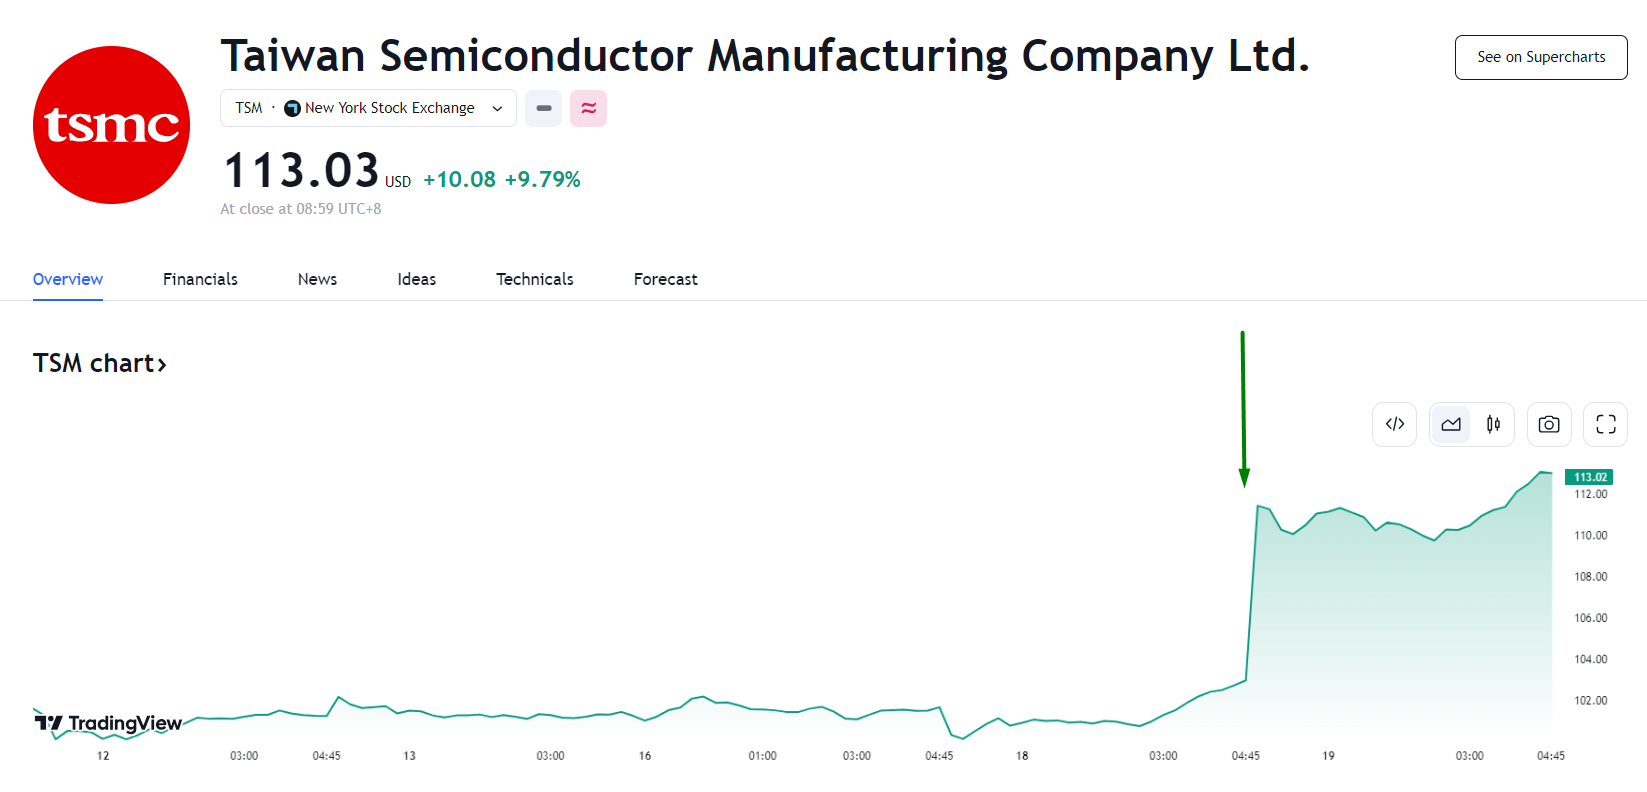The height and width of the screenshot is (792, 1647).
Task: Click the pink approximate-equals status icon
Action: click(x=588, y=108)
